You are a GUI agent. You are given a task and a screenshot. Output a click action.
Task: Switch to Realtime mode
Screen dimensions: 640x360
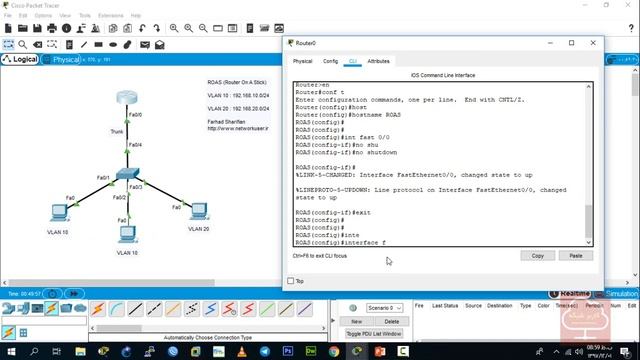pyautogui.click(x=569, y=293)
